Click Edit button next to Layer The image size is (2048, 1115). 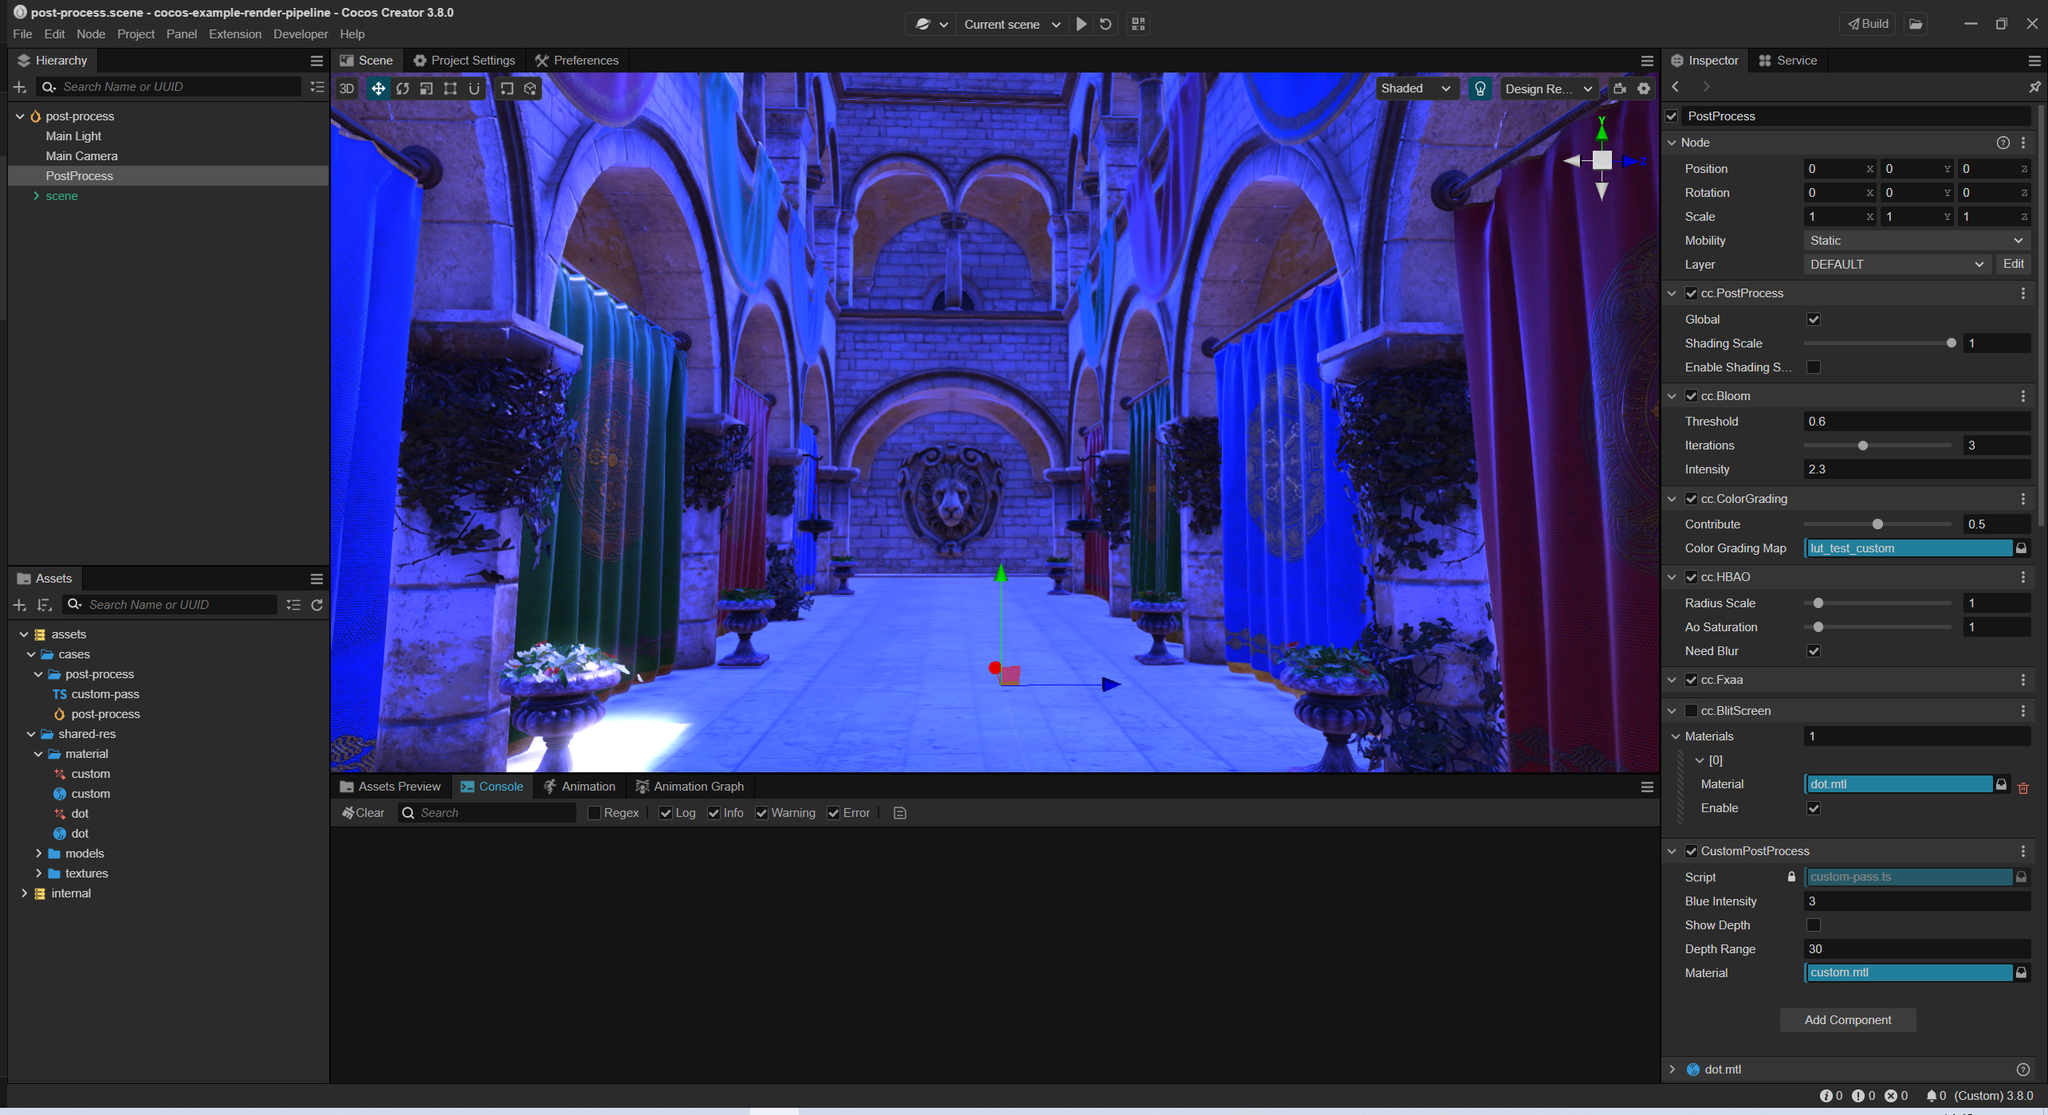point(2013,265)
